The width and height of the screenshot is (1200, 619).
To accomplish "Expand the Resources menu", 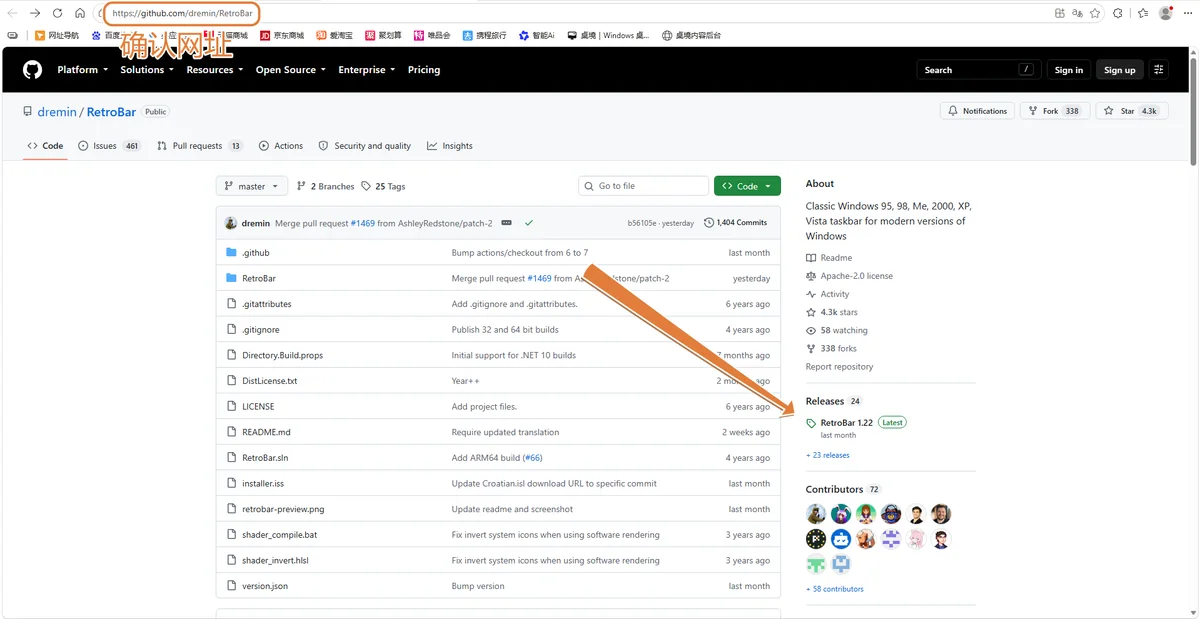I will click(x=215, y=70).
